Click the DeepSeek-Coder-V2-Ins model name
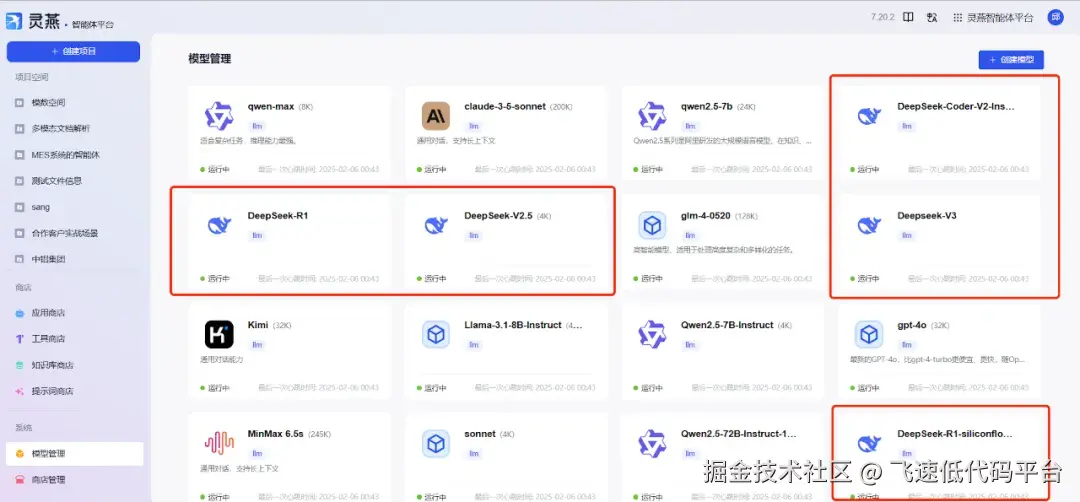The height and width of the screenshot is (502, 1080). tap(956, 107)
